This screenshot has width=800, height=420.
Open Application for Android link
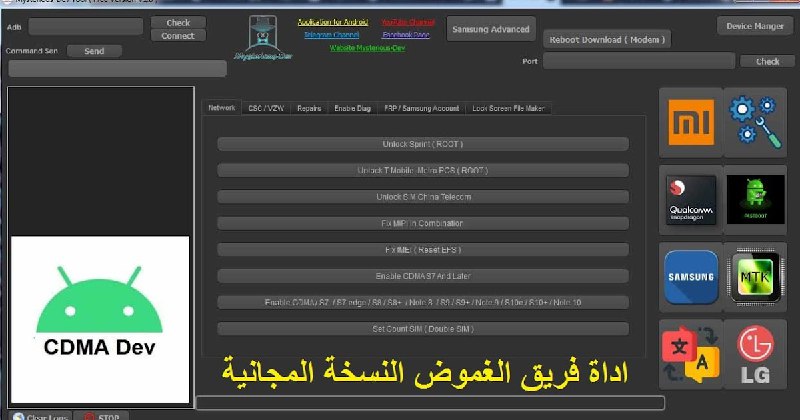point(333,22)
